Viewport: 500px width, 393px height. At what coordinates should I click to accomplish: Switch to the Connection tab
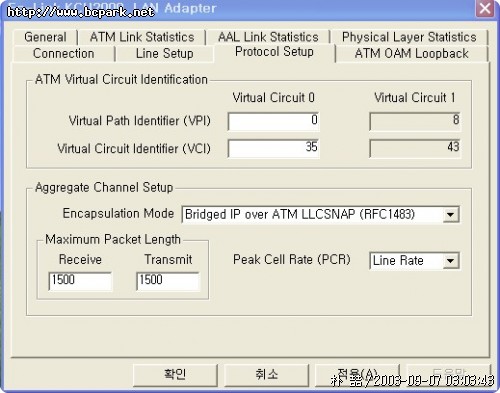[64, 54]
